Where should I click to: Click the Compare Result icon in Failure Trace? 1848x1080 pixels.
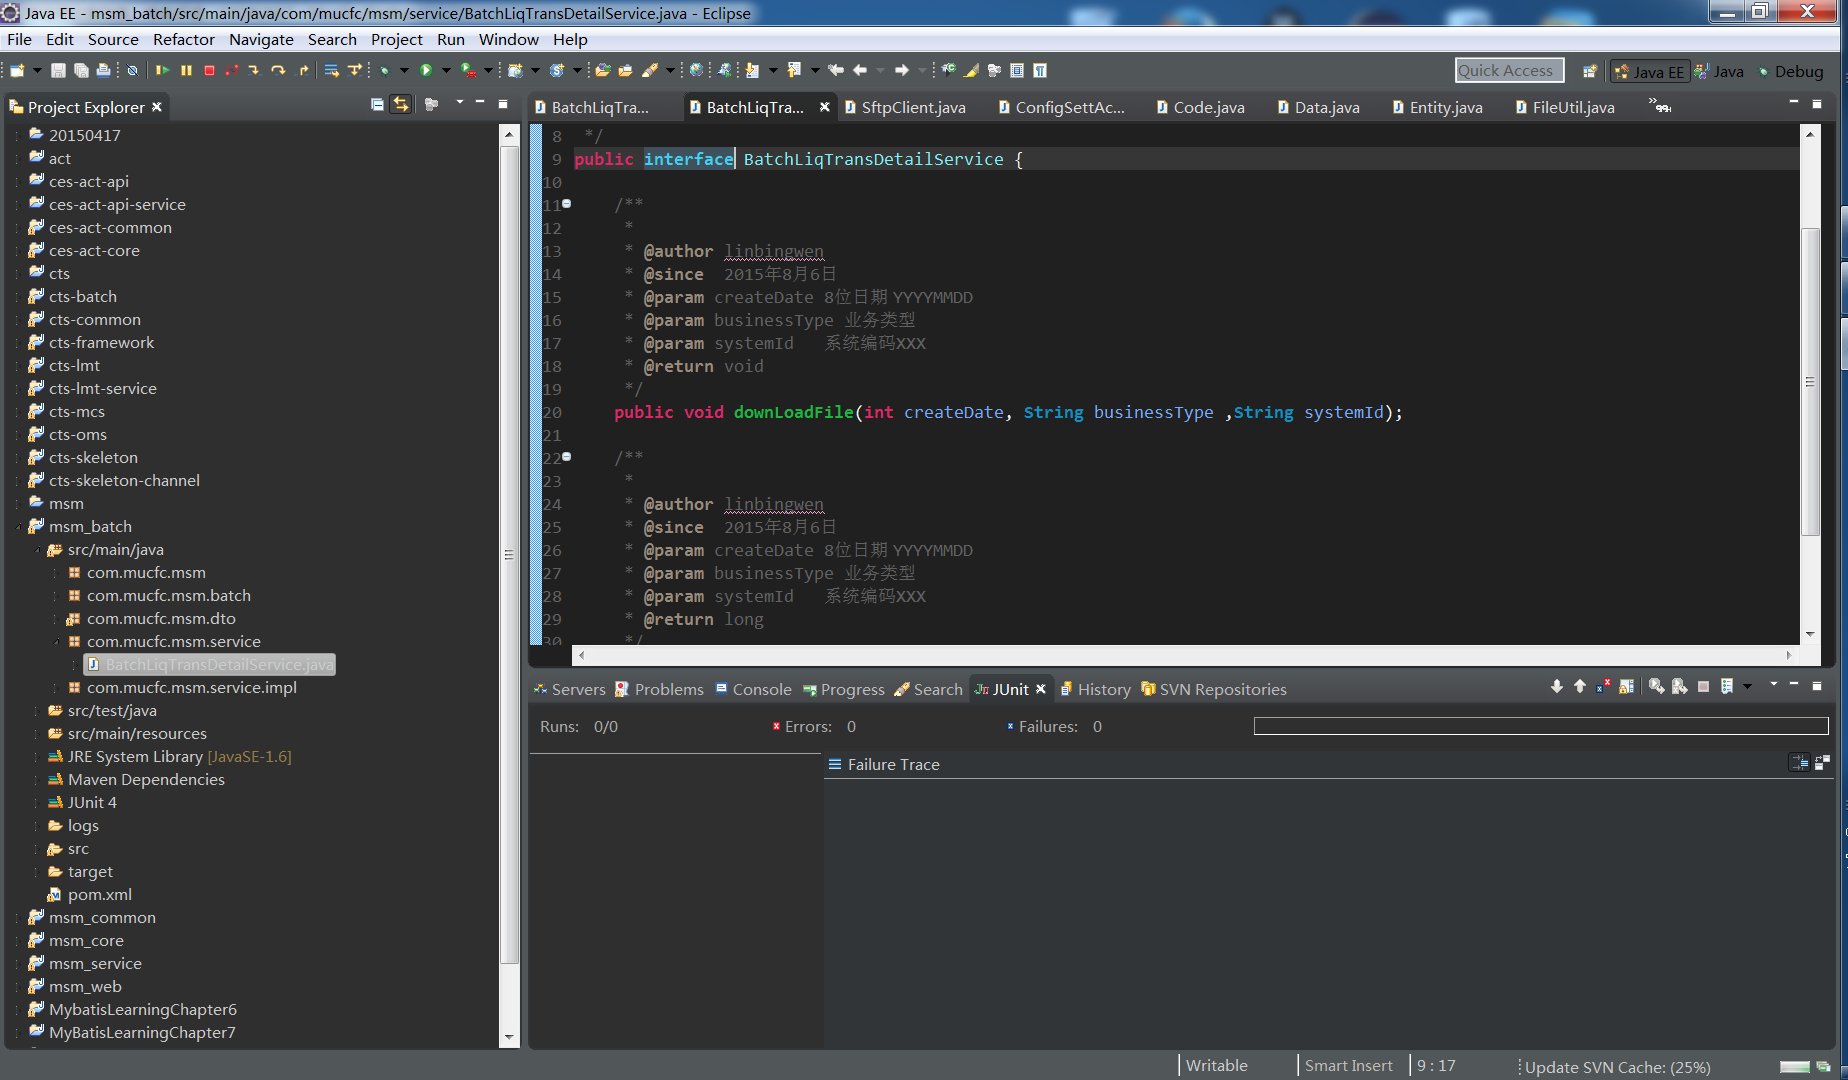pos(1822,763)
